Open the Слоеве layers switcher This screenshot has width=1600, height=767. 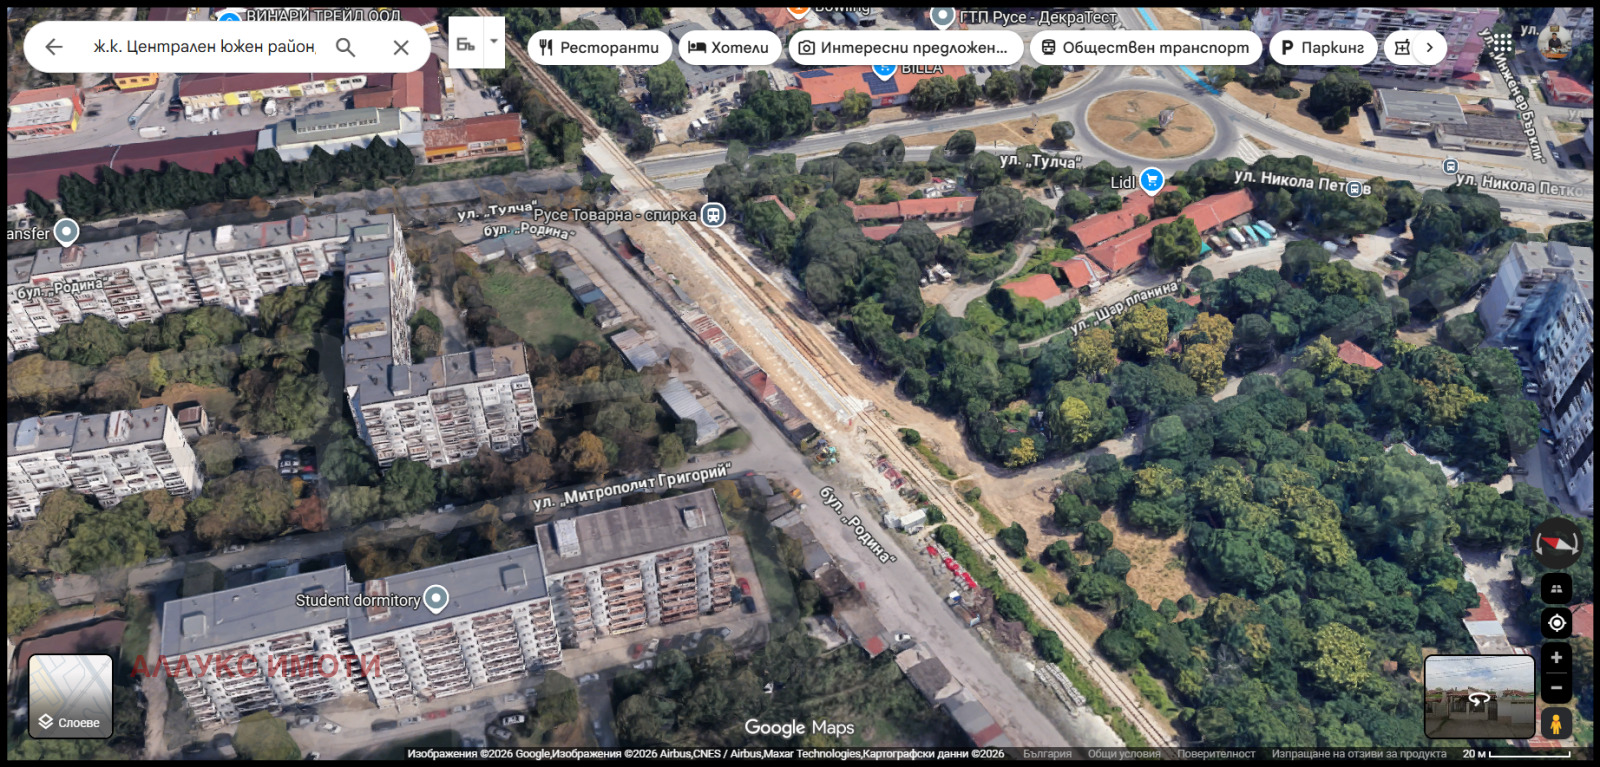[71, 696]
